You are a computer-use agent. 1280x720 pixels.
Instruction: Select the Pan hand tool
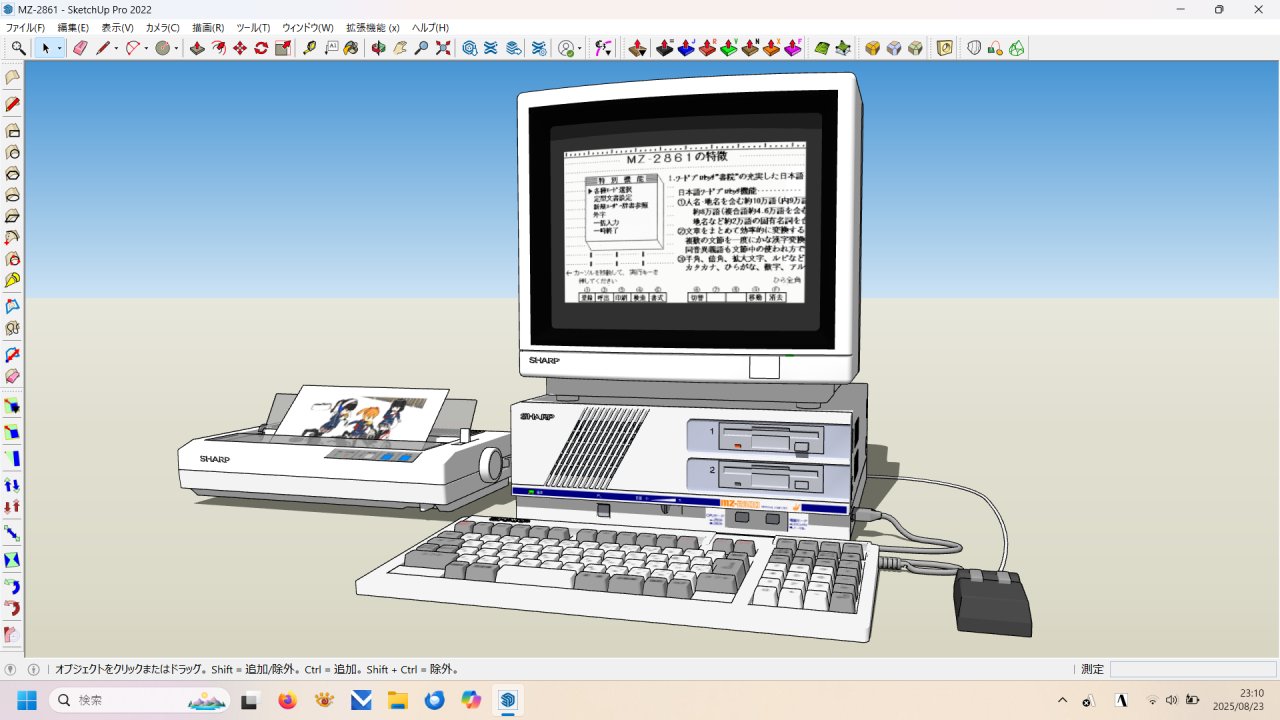tap(400, 48)
